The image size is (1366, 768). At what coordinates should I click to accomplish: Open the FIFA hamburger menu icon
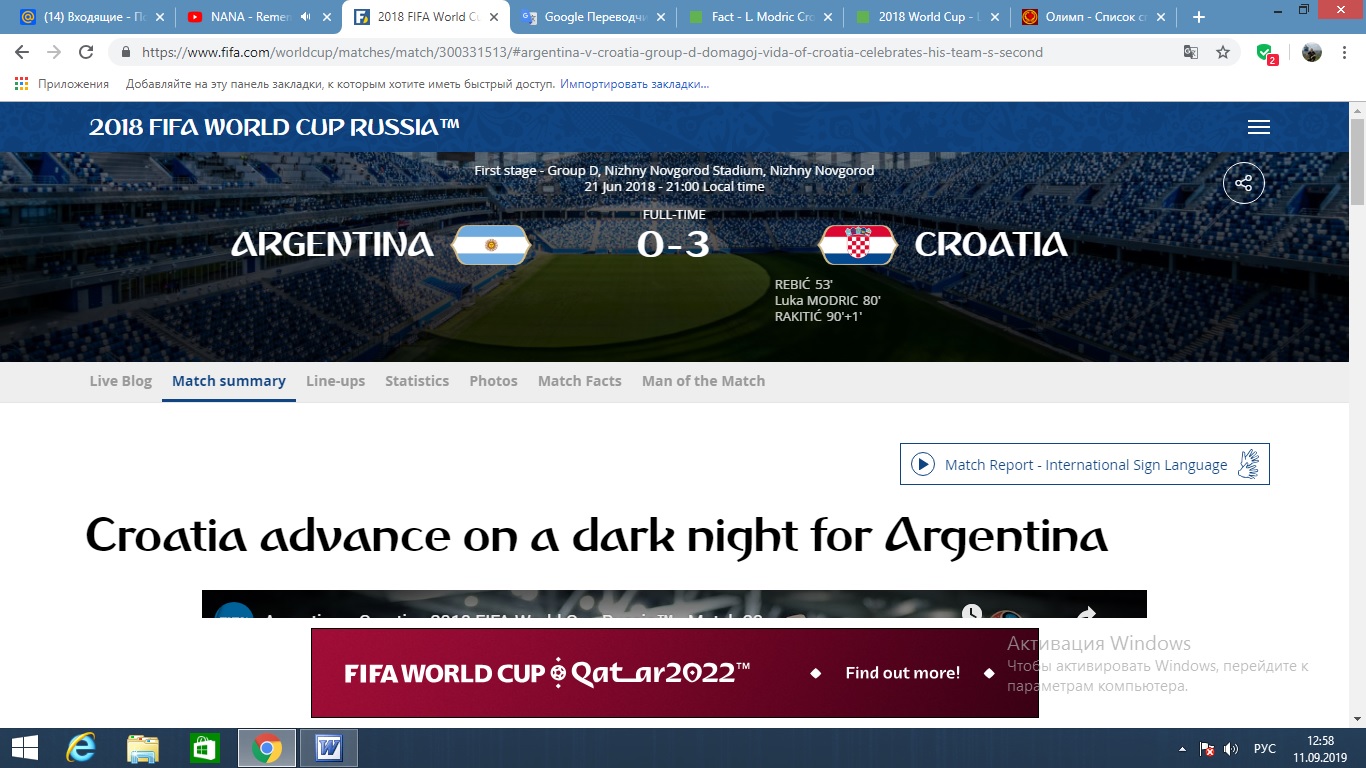(x=1259, y=127)
